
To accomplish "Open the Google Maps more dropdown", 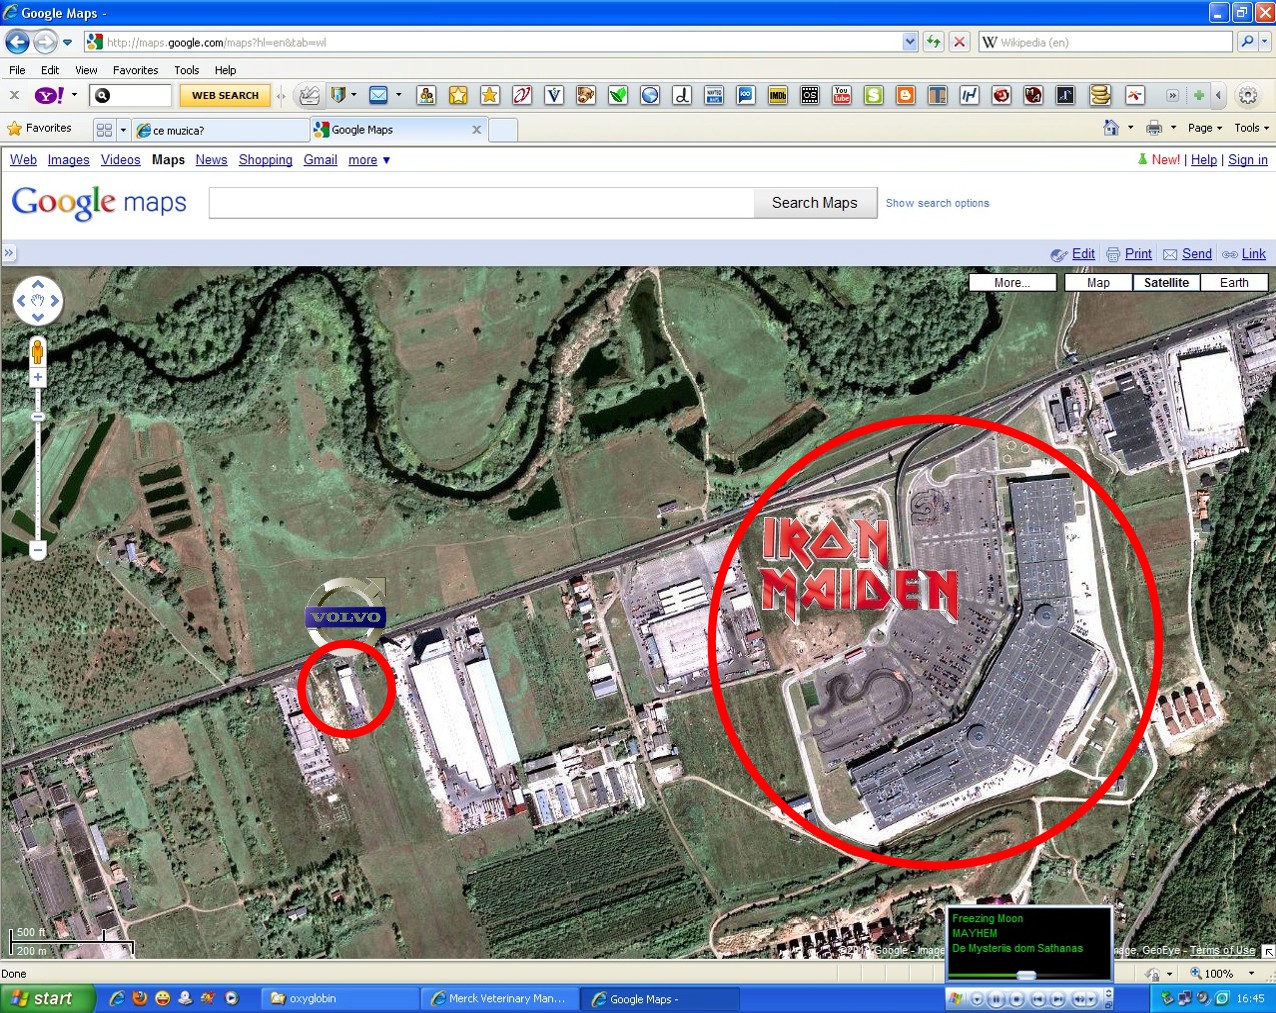I will click(x=369, y=160).
